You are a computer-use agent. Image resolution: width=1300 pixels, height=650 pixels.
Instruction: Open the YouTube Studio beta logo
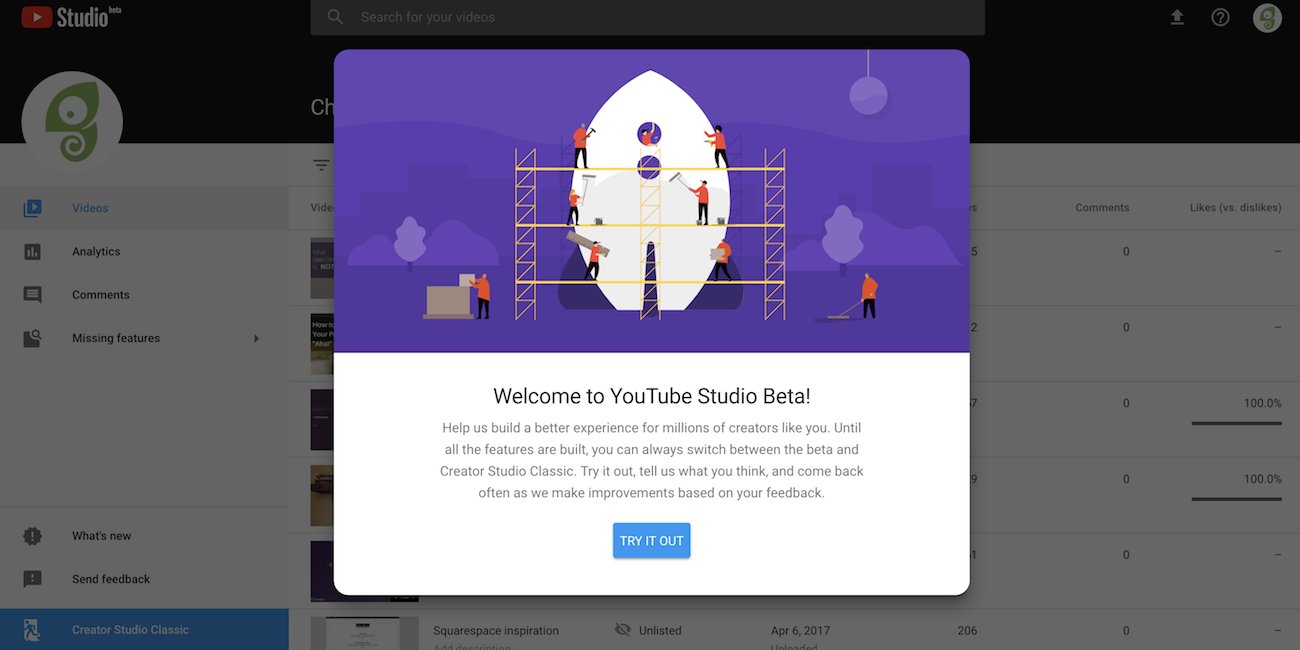[x=71, y=16]
